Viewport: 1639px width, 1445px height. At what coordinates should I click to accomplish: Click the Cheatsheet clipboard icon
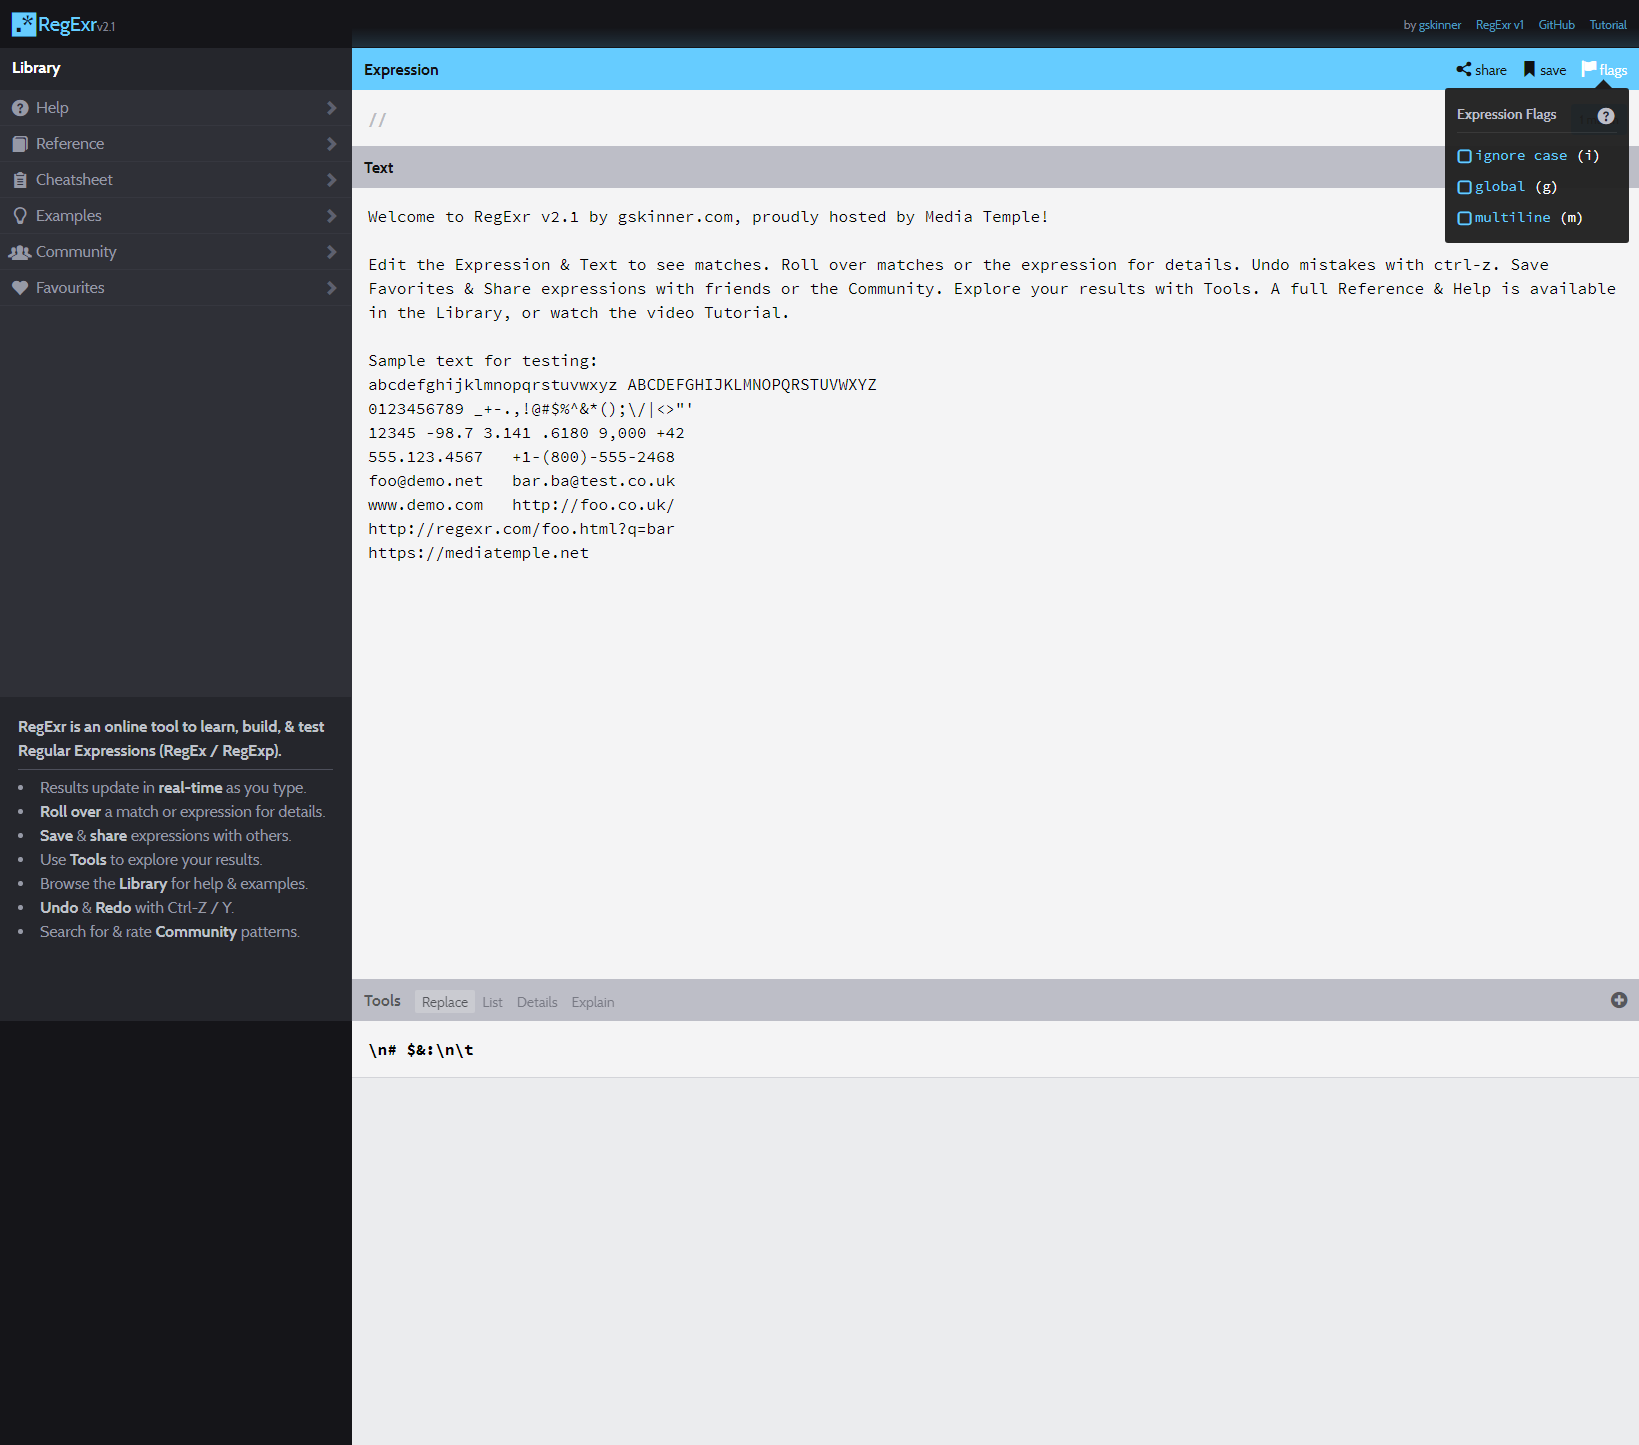click(x=20, y=180)
